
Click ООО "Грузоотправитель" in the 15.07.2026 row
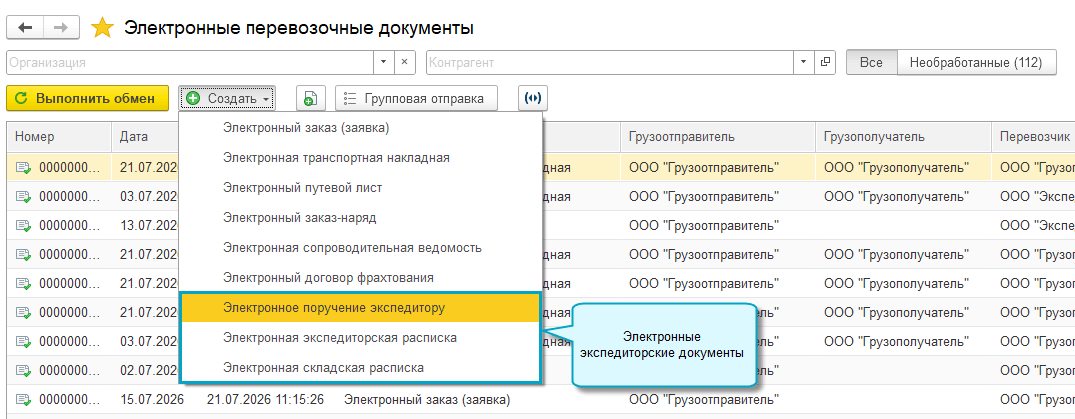click(703, 399)
